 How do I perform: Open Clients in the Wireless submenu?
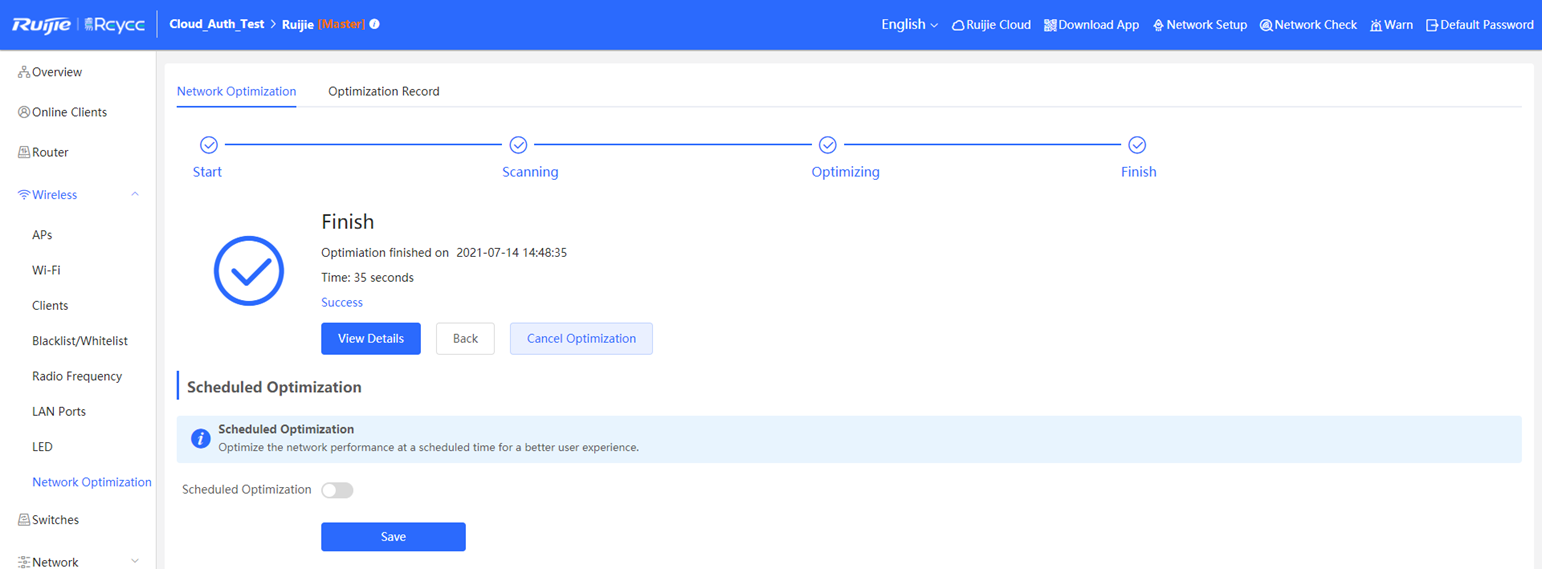click(x=50, y=306)
